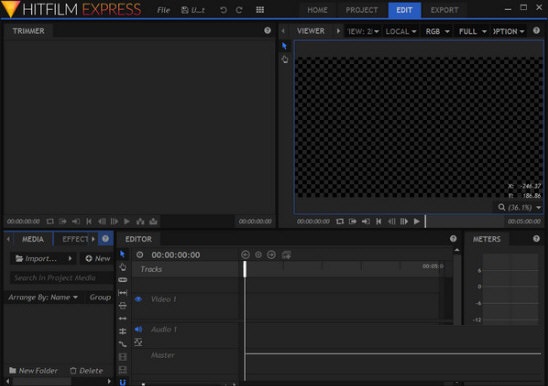Click the Editor panel help icon
Screen dimensions: 548x386
[x=453, y=239]
